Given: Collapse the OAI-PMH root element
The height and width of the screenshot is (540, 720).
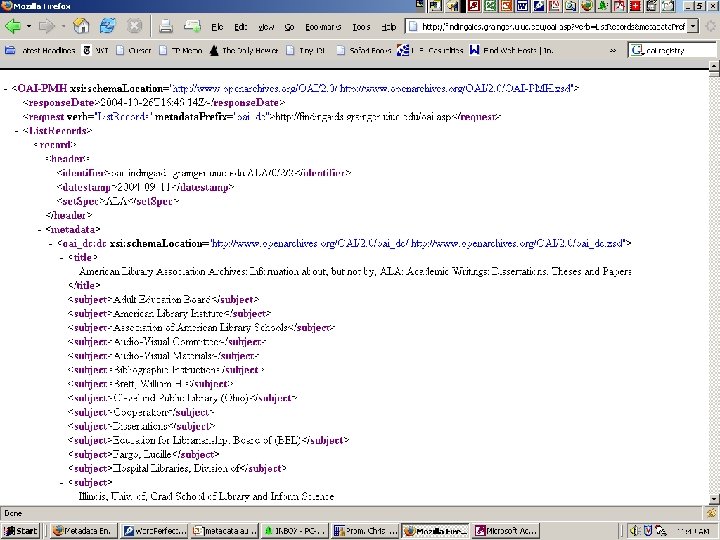Looking at the screenshot, I should (6, 89).
